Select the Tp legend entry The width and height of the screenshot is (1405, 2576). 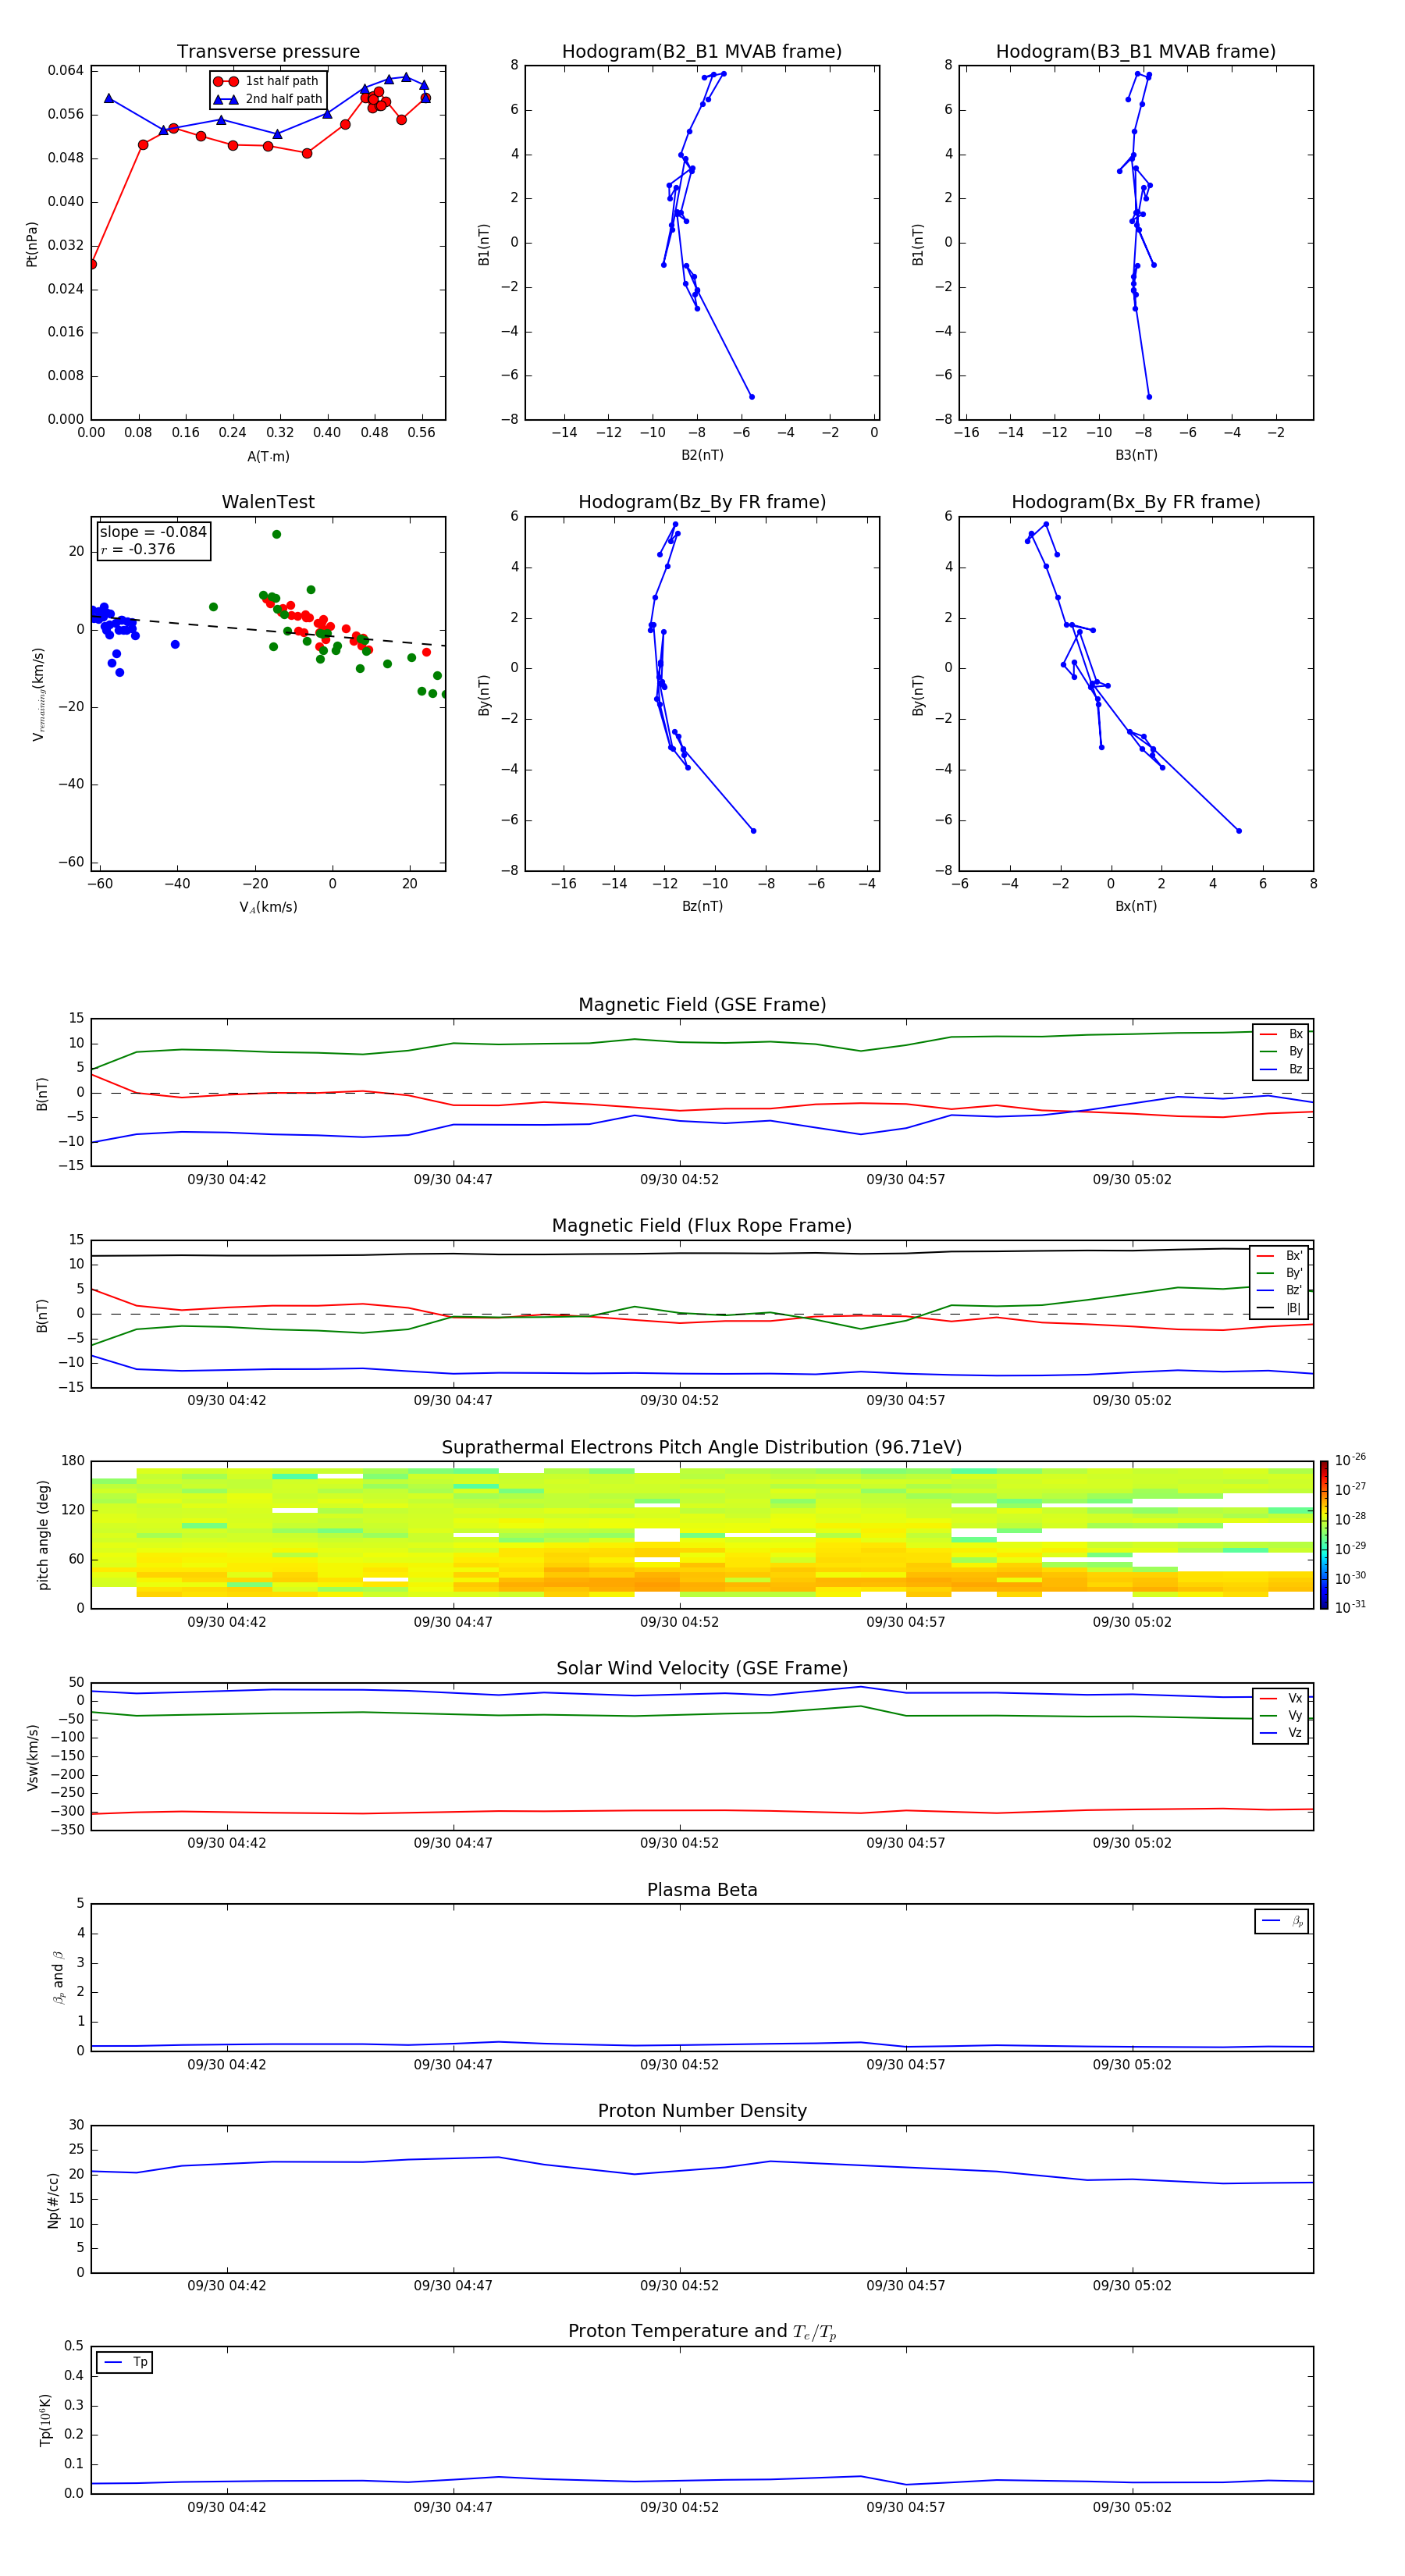125,2362
